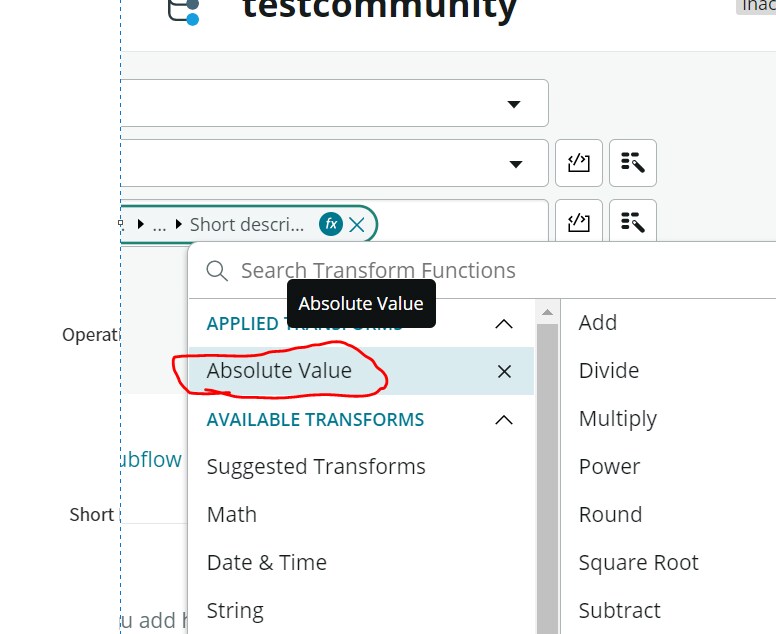Open the second dropdown field

516,163
